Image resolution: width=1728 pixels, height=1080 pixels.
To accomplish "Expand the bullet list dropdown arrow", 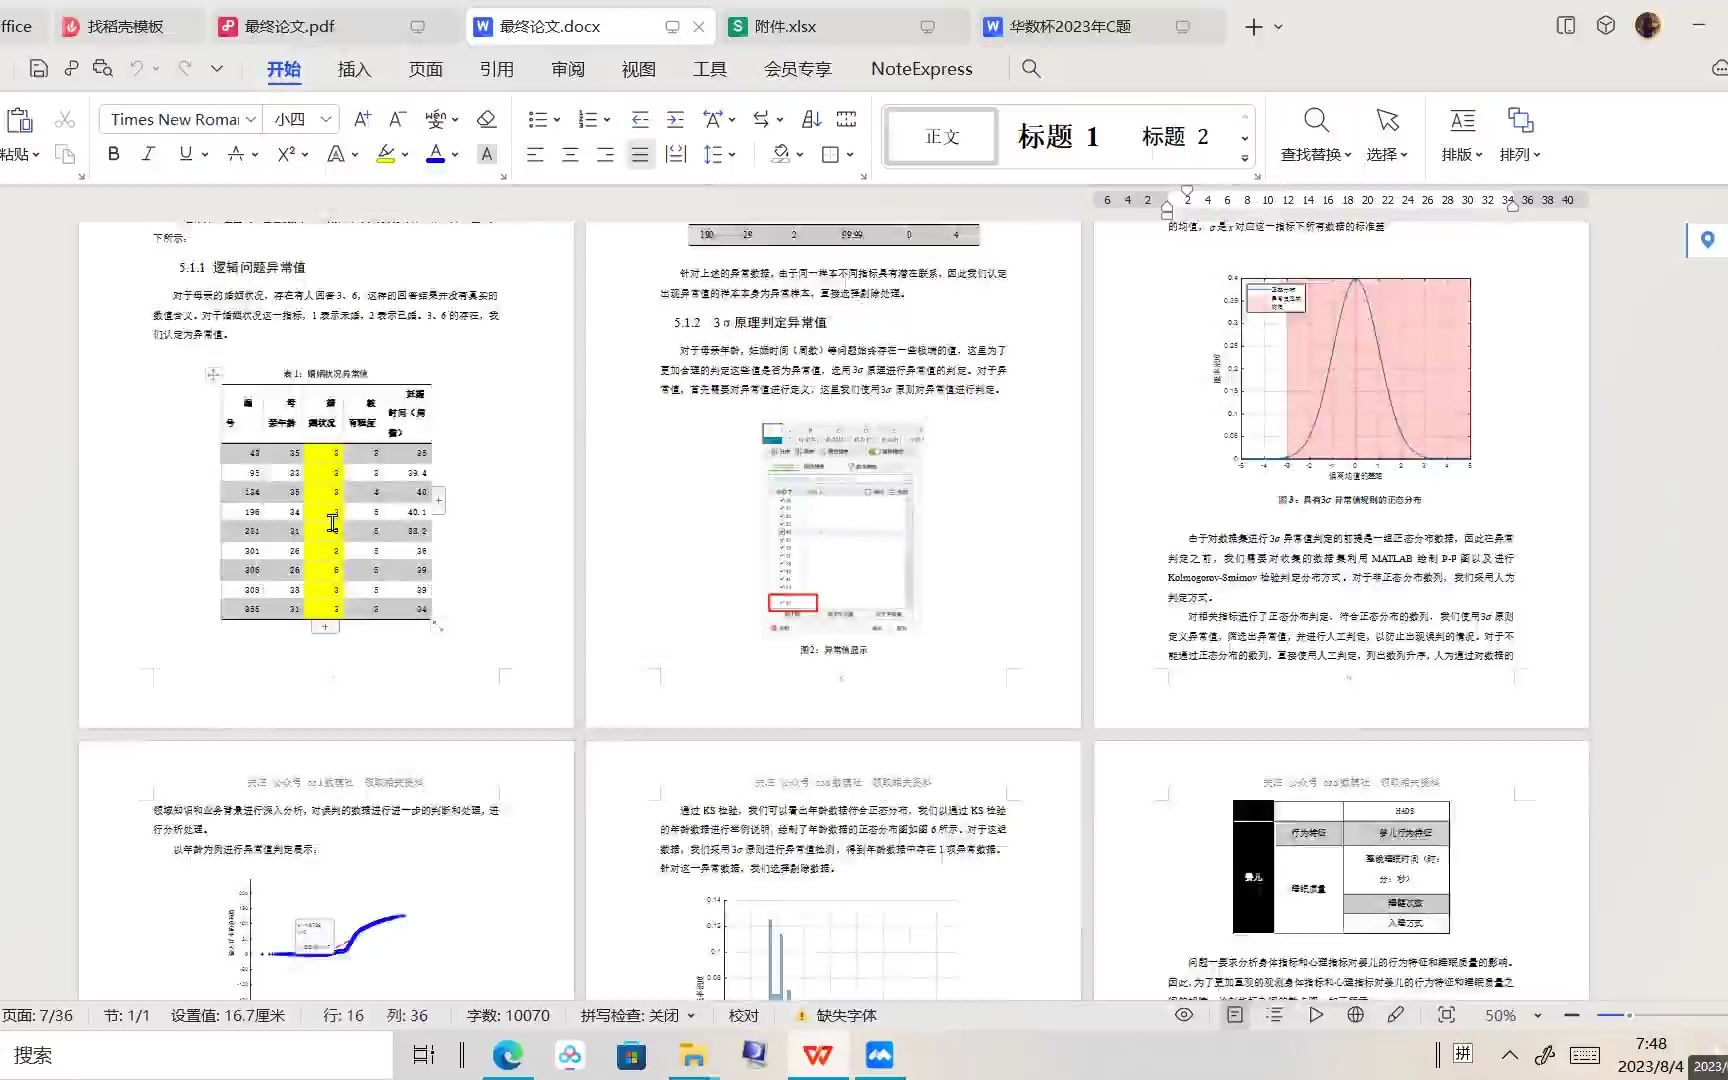I will pyautogui.click(x=557, y=120).
